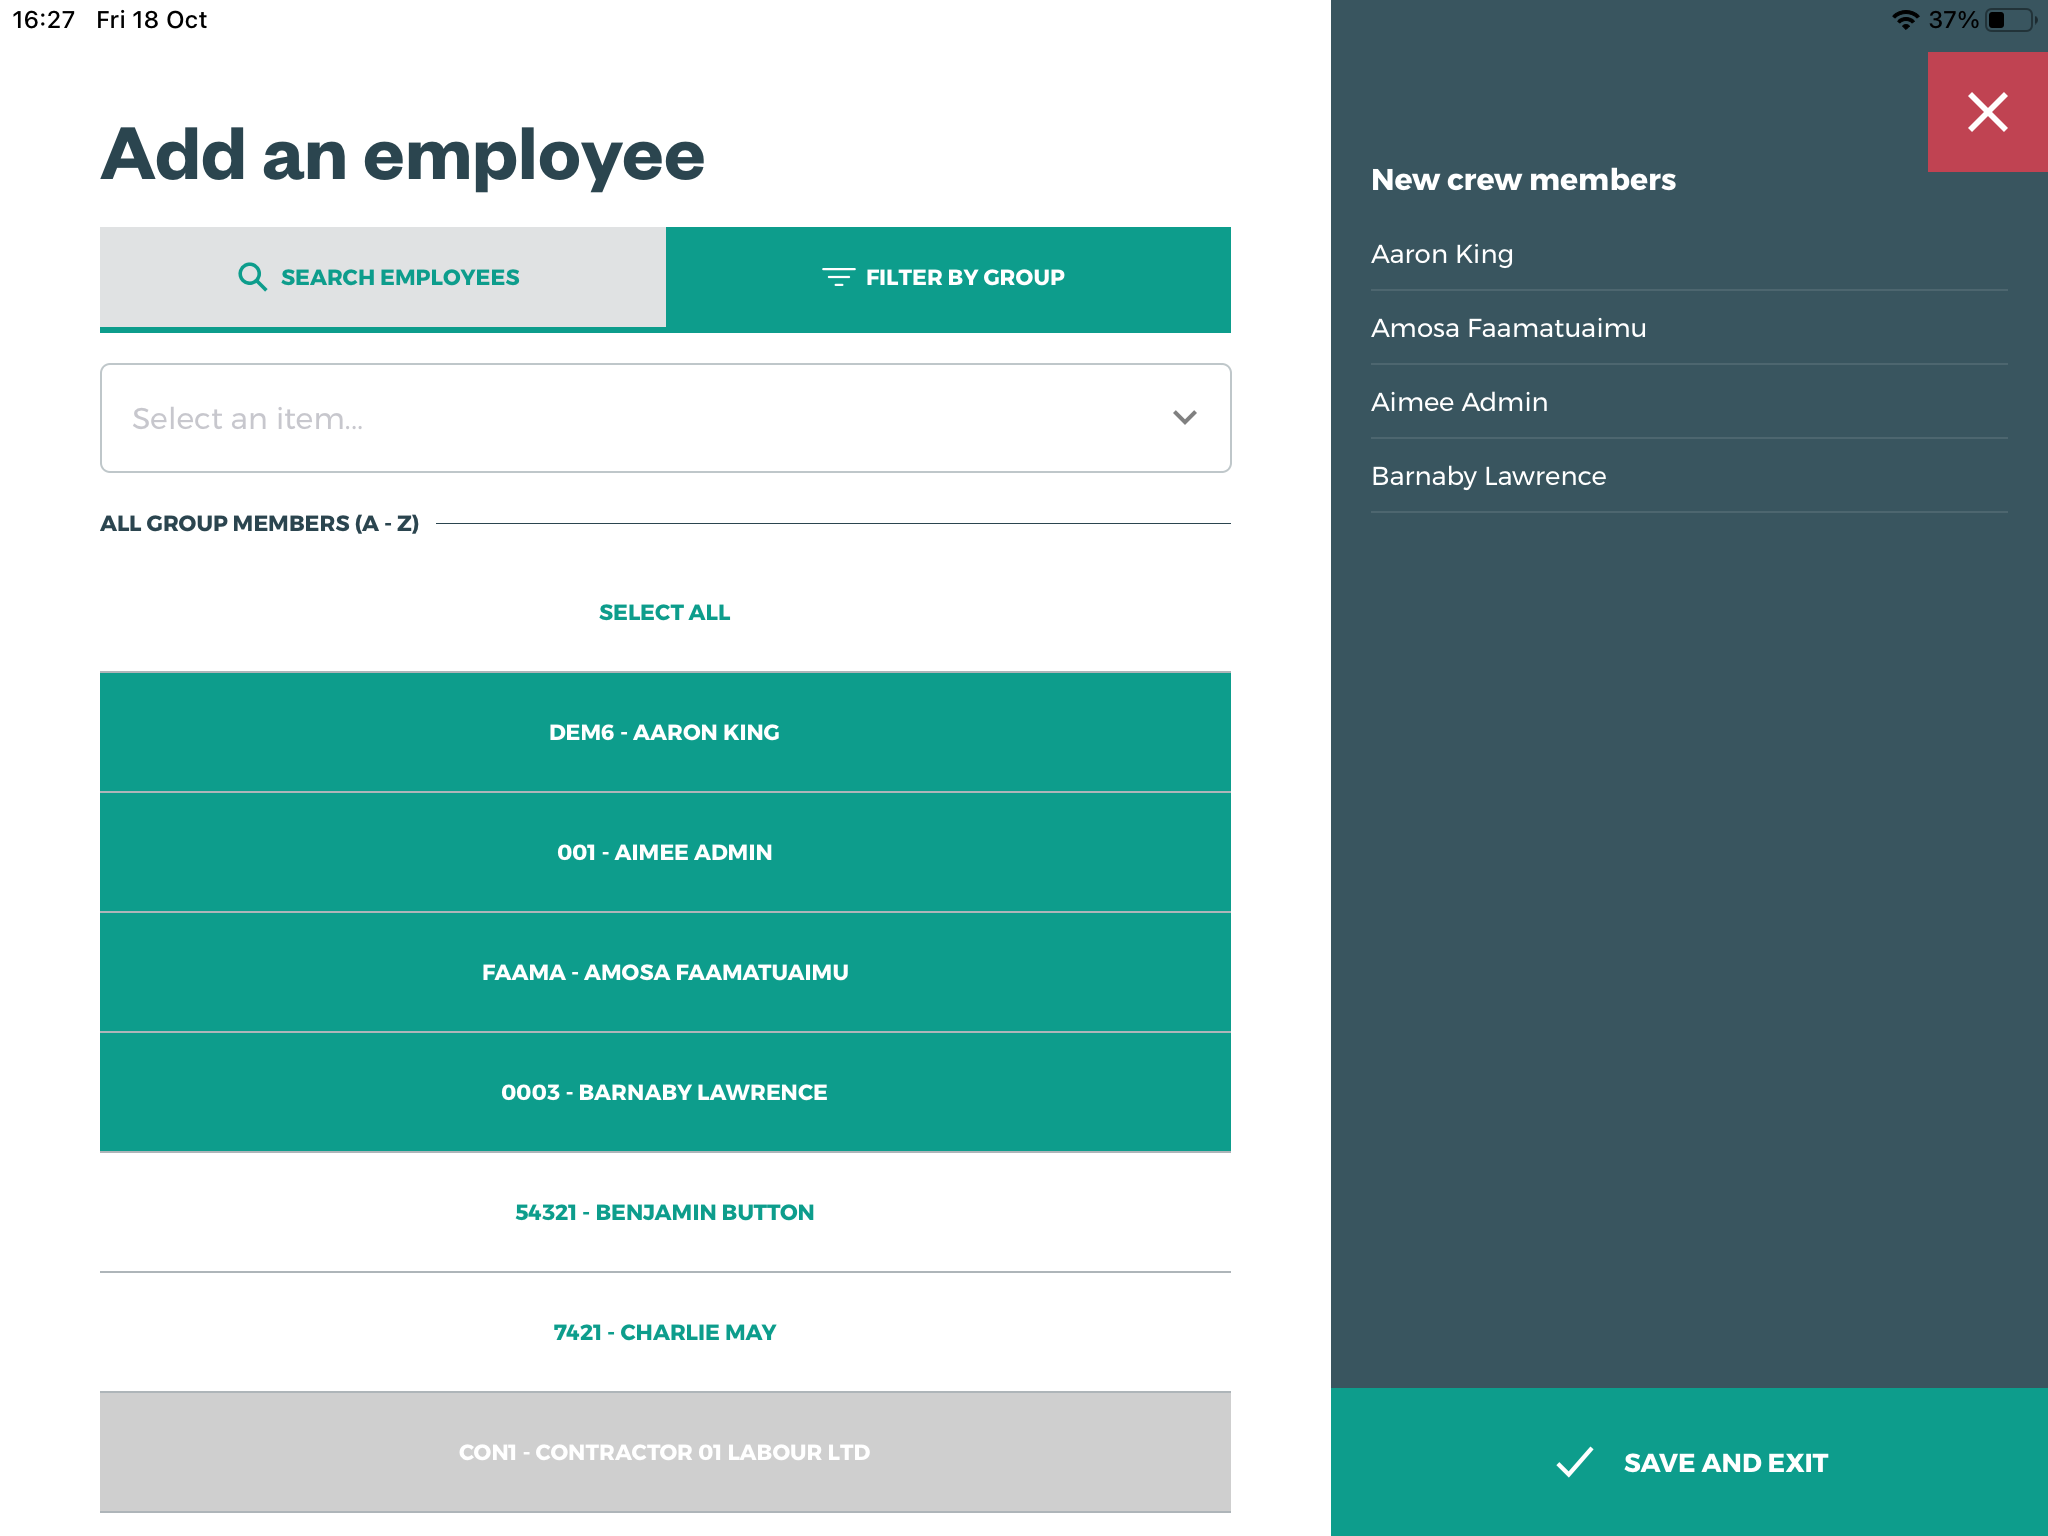Deselect 001 - Aimee Admin
Image resolution: width=2048 pixels, height=1536 pixels.
click(x=665, y=852)
